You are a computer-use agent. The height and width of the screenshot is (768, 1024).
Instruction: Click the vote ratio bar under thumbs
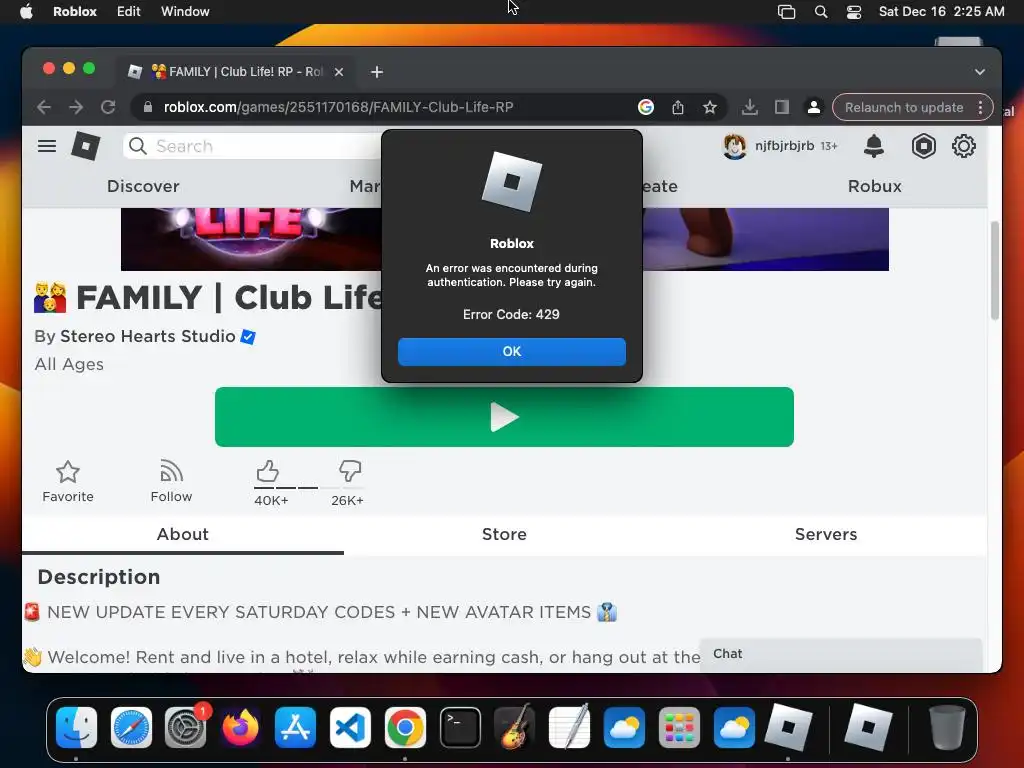[x=308, y=488]
